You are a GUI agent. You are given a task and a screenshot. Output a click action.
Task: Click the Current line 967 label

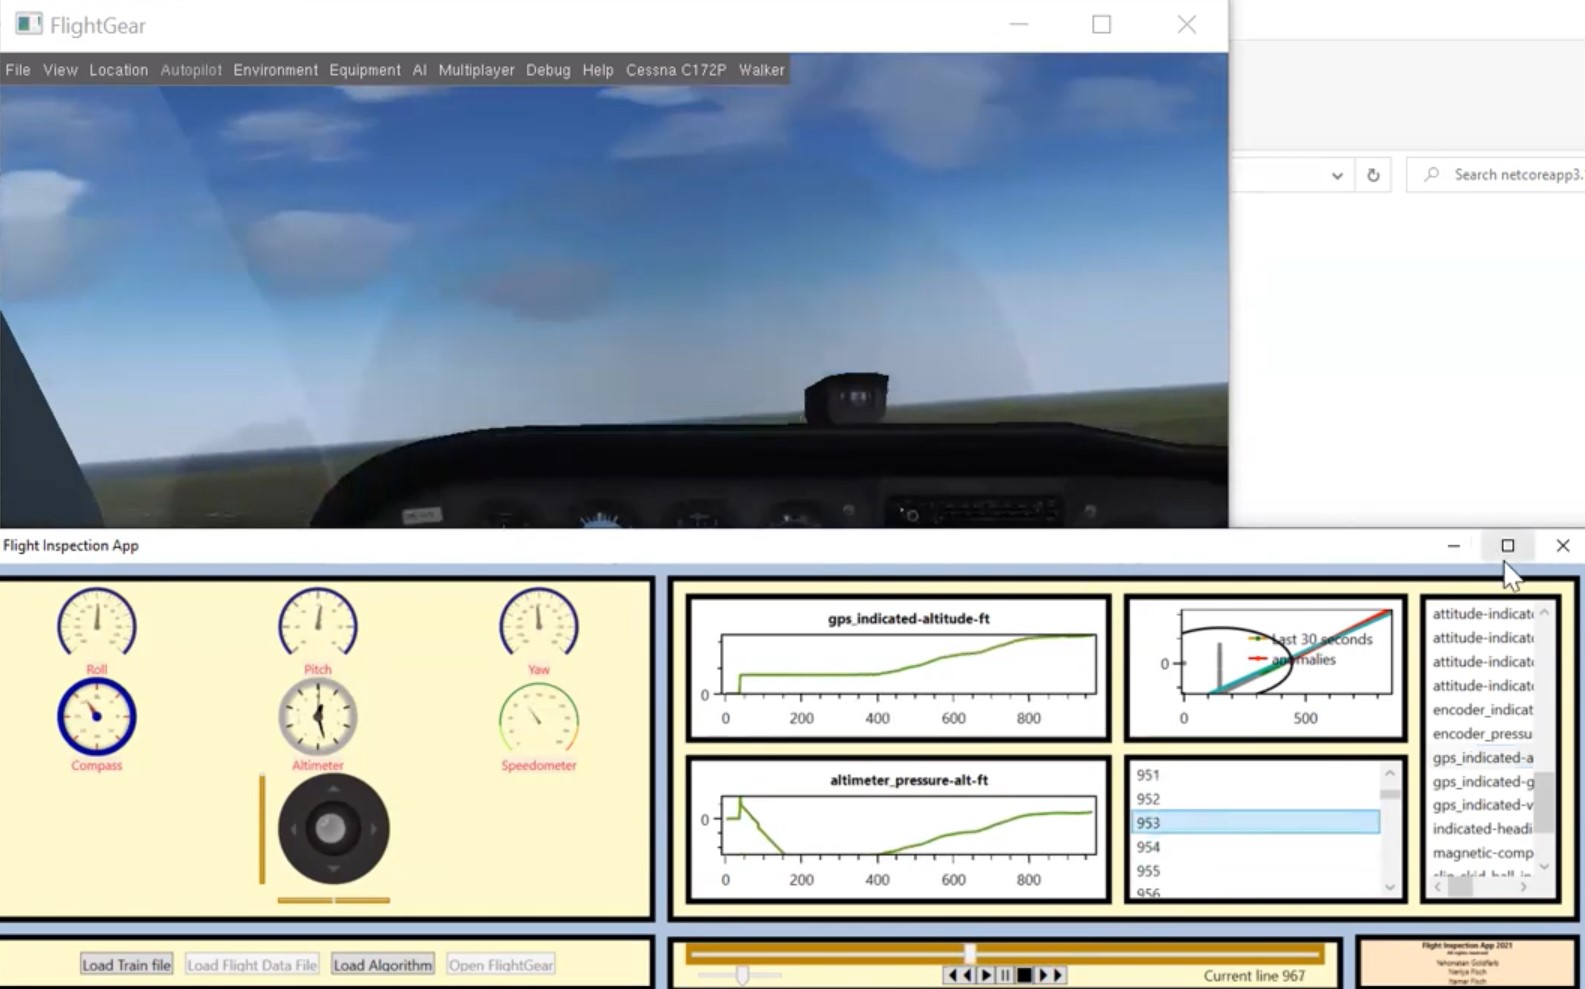point(1254,976)
